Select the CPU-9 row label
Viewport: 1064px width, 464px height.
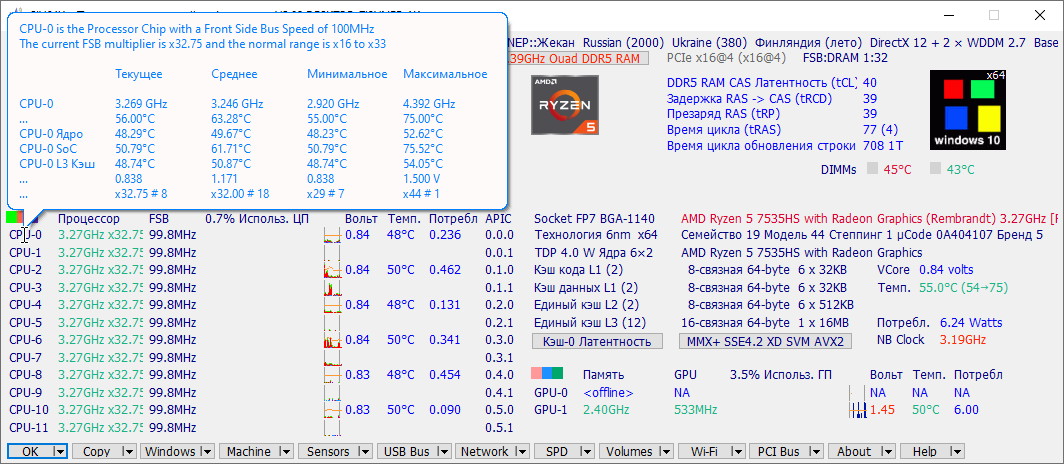(x=25, y=392)
